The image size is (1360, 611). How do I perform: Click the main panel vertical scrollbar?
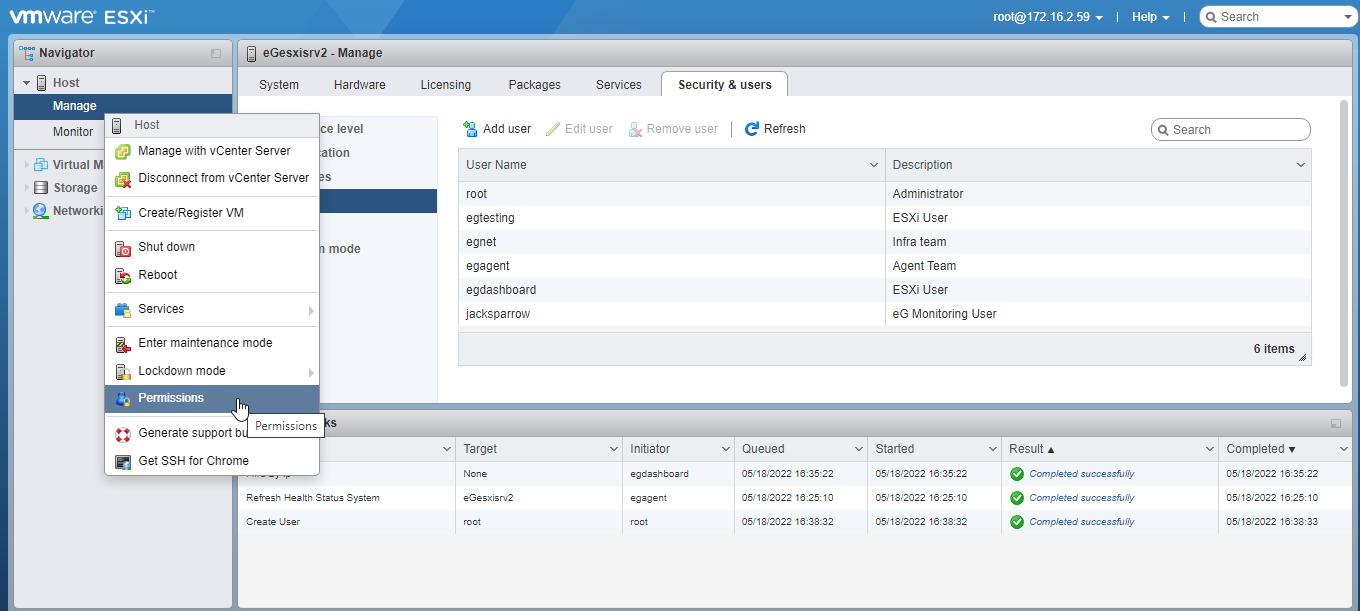pos(1343,243)
